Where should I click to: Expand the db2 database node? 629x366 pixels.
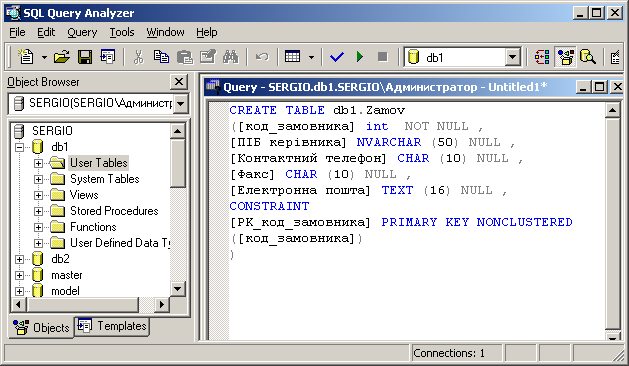tap(19, 260)
